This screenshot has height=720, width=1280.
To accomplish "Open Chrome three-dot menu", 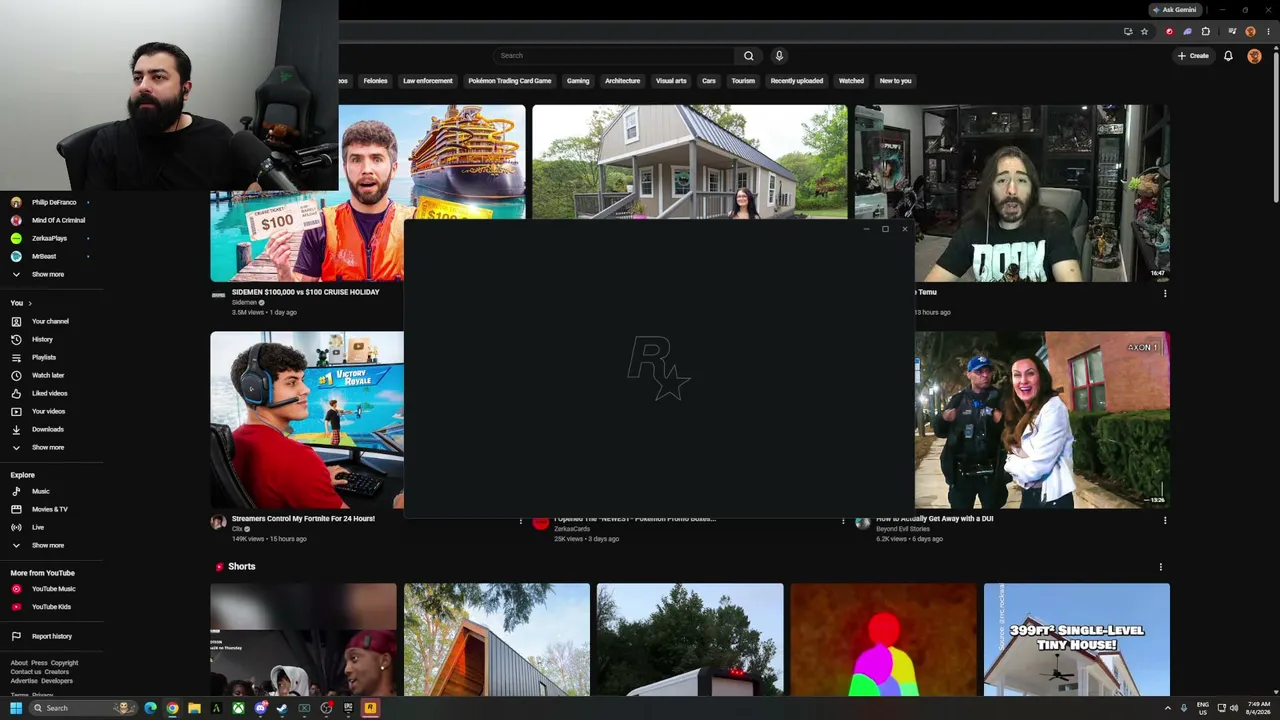I will click(x=1266, y=31).
